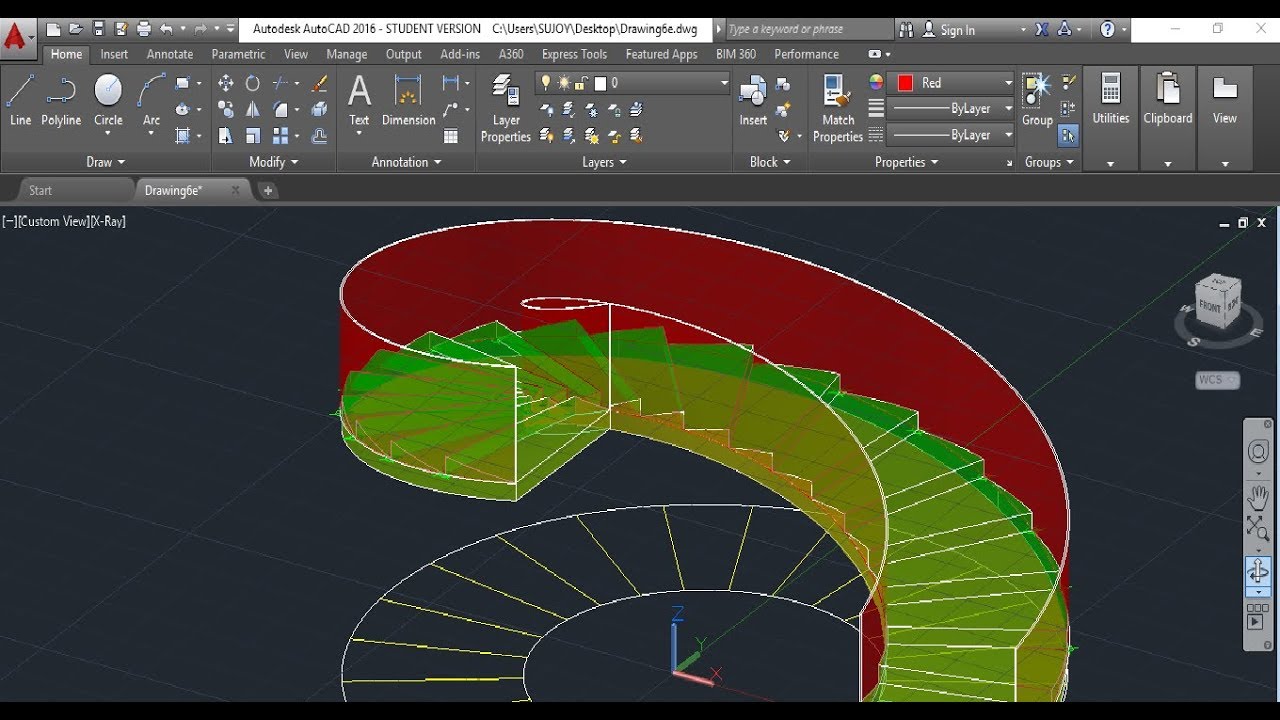Viewport: 1280px width, 720px height.
Task: Select the Line tool
Action: point(20,101)
